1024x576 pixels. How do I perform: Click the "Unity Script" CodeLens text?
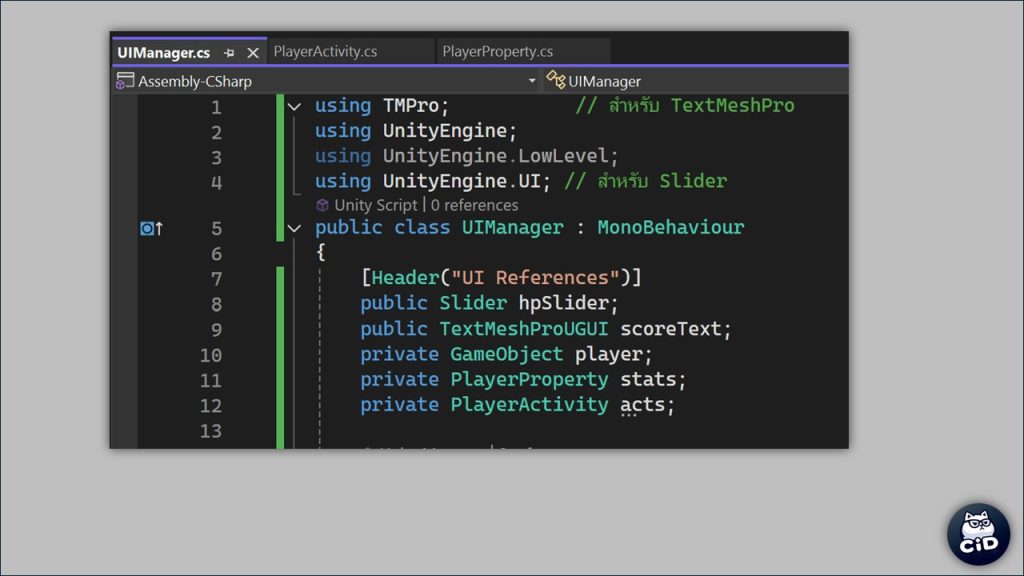(376, 205)
